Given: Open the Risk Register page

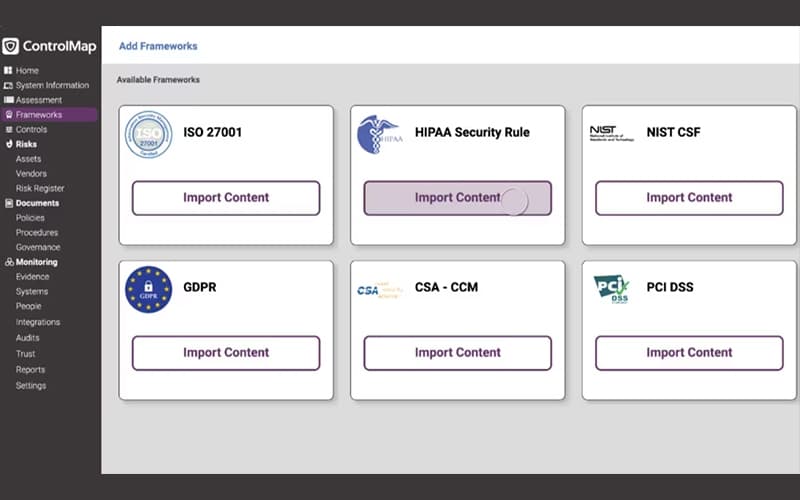Looking at the screenshot, I should click(40, 188).
